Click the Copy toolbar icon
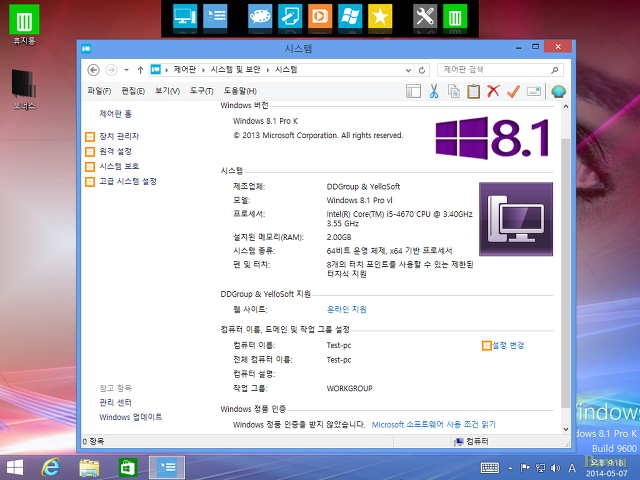640x480 pixels. [453, 91]
